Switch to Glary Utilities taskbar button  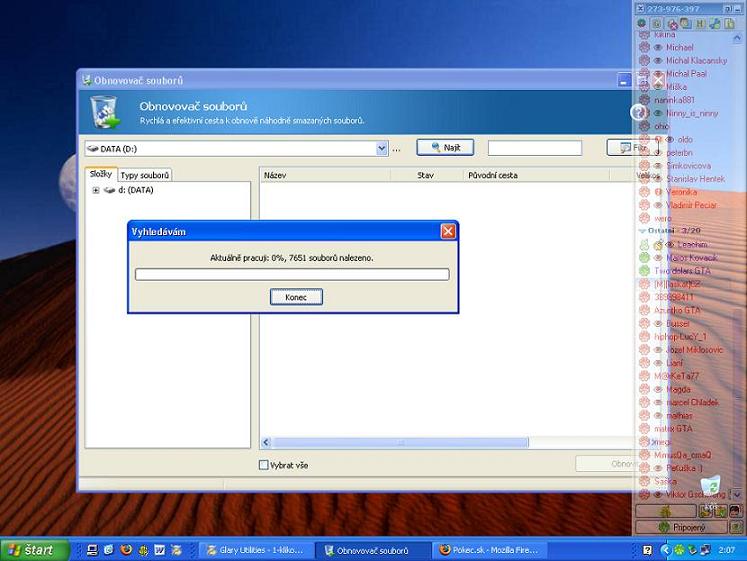point(256,550)
